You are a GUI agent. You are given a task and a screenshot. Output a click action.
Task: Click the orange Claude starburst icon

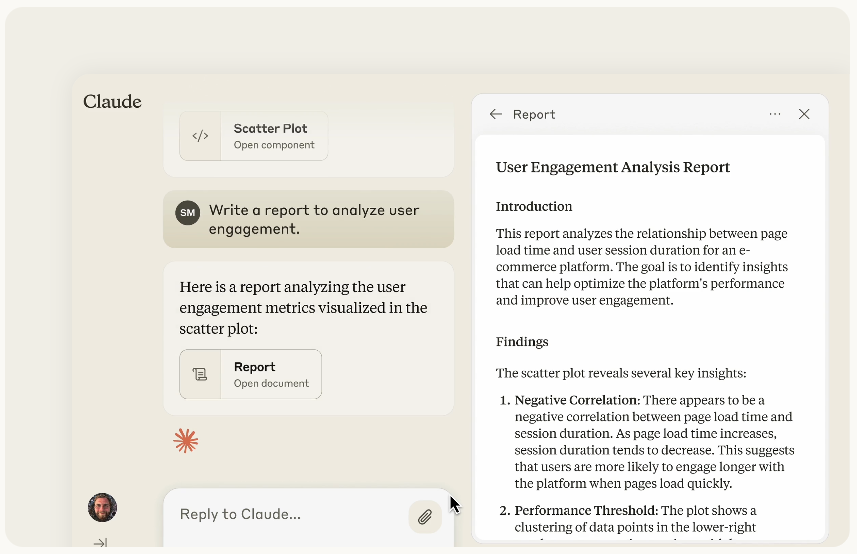pyautogui.click(x=185, y=441)
